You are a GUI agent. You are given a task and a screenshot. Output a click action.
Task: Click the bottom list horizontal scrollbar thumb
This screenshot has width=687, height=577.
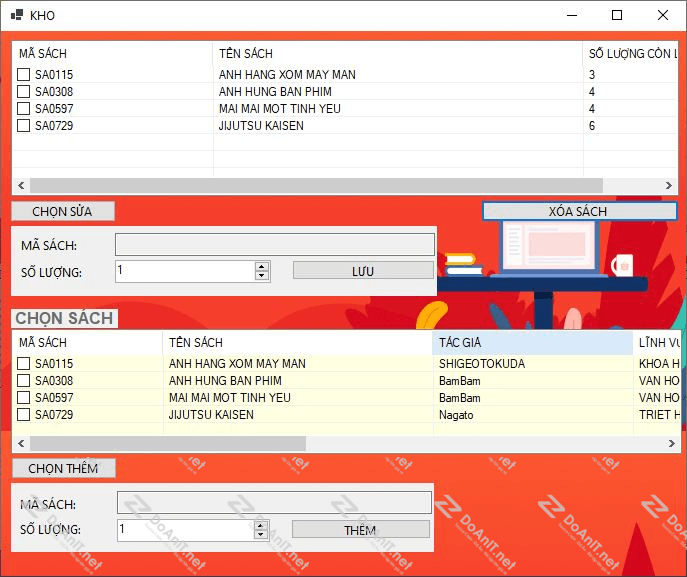click(x=168, y=443)
